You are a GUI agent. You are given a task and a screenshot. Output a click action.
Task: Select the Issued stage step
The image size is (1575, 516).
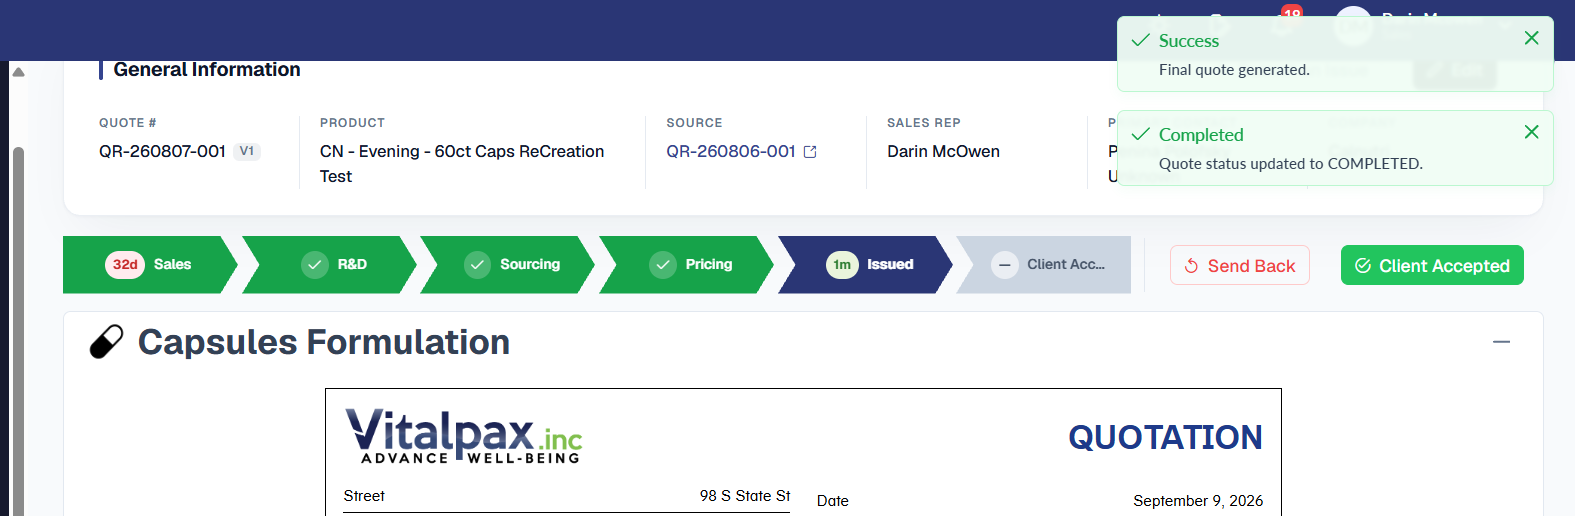866,265
